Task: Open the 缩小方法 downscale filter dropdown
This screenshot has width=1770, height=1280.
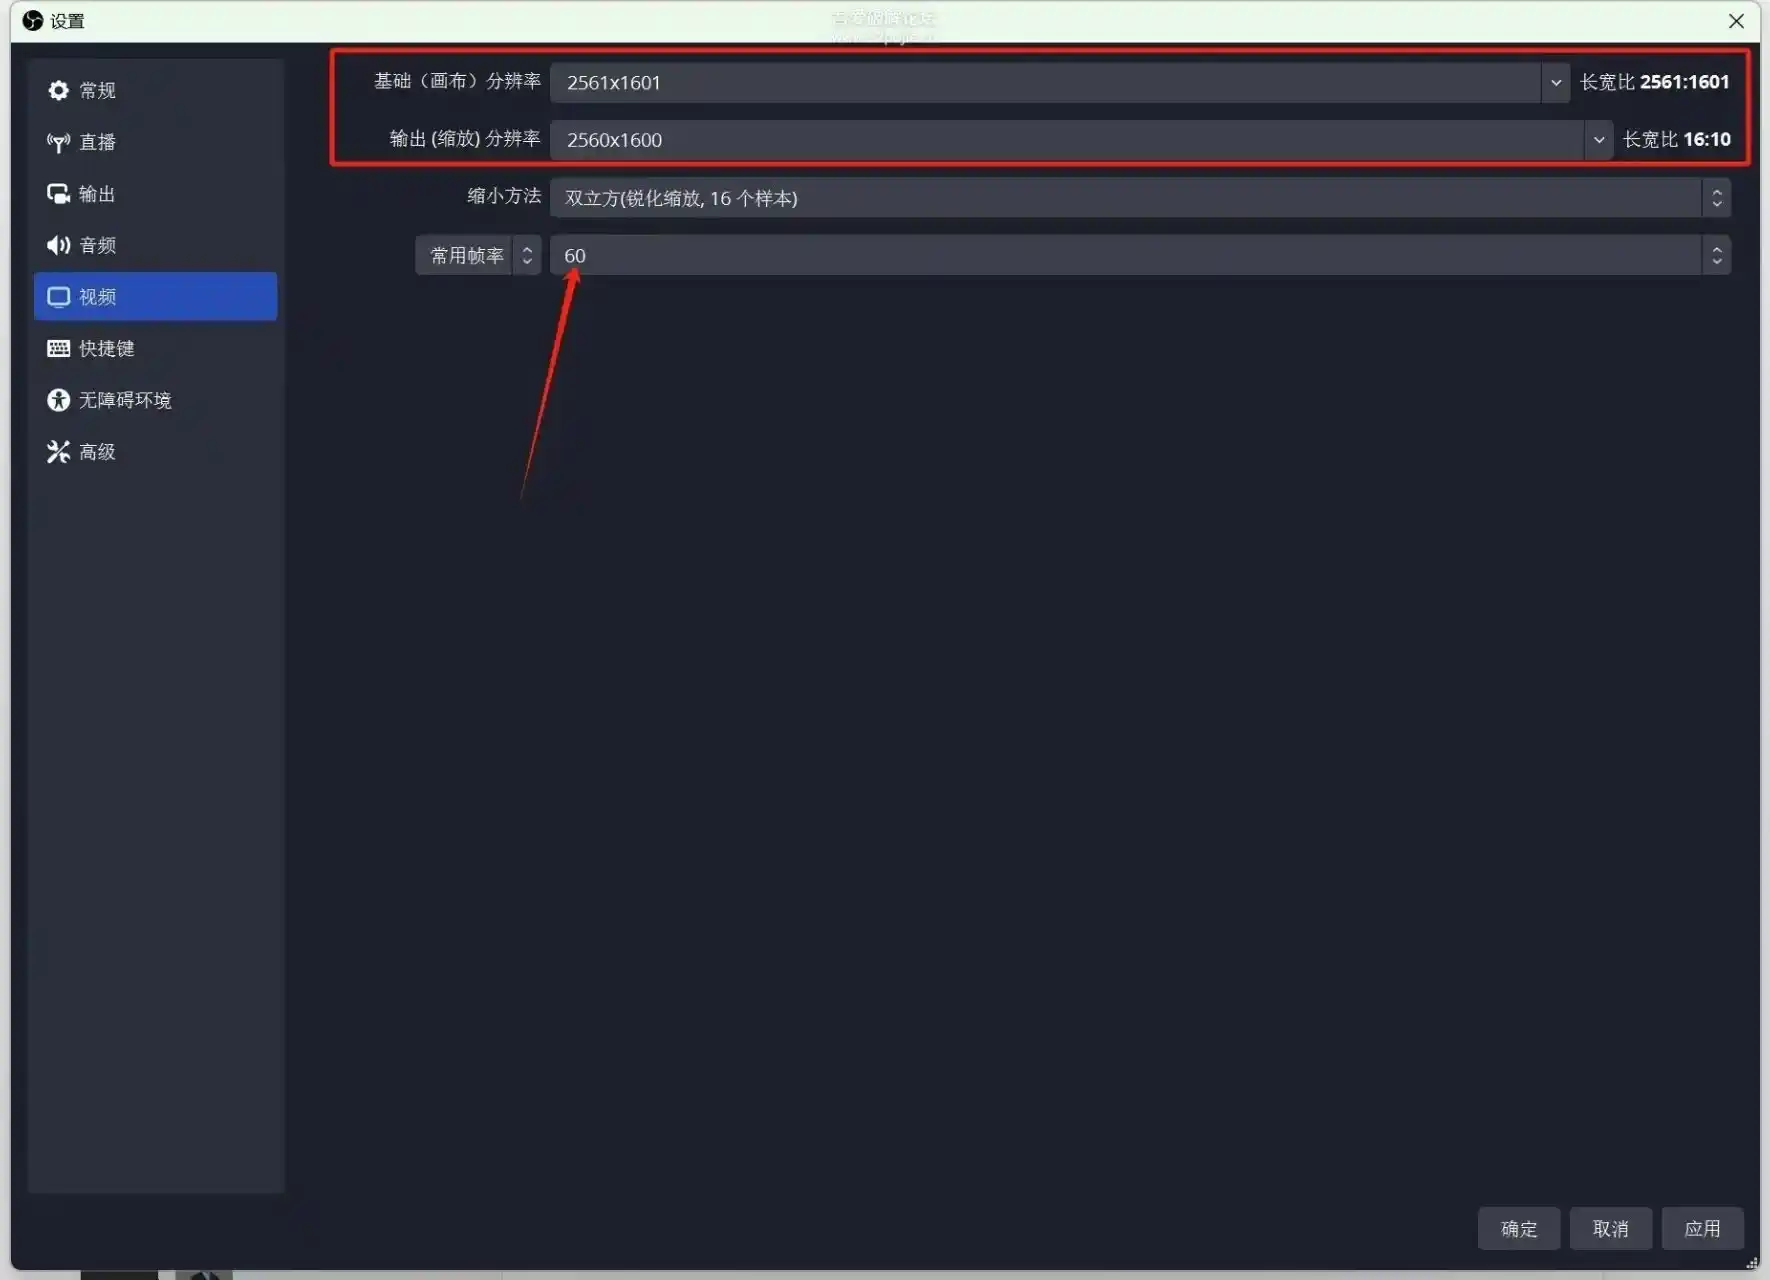Action: (x=1716, y=197)
